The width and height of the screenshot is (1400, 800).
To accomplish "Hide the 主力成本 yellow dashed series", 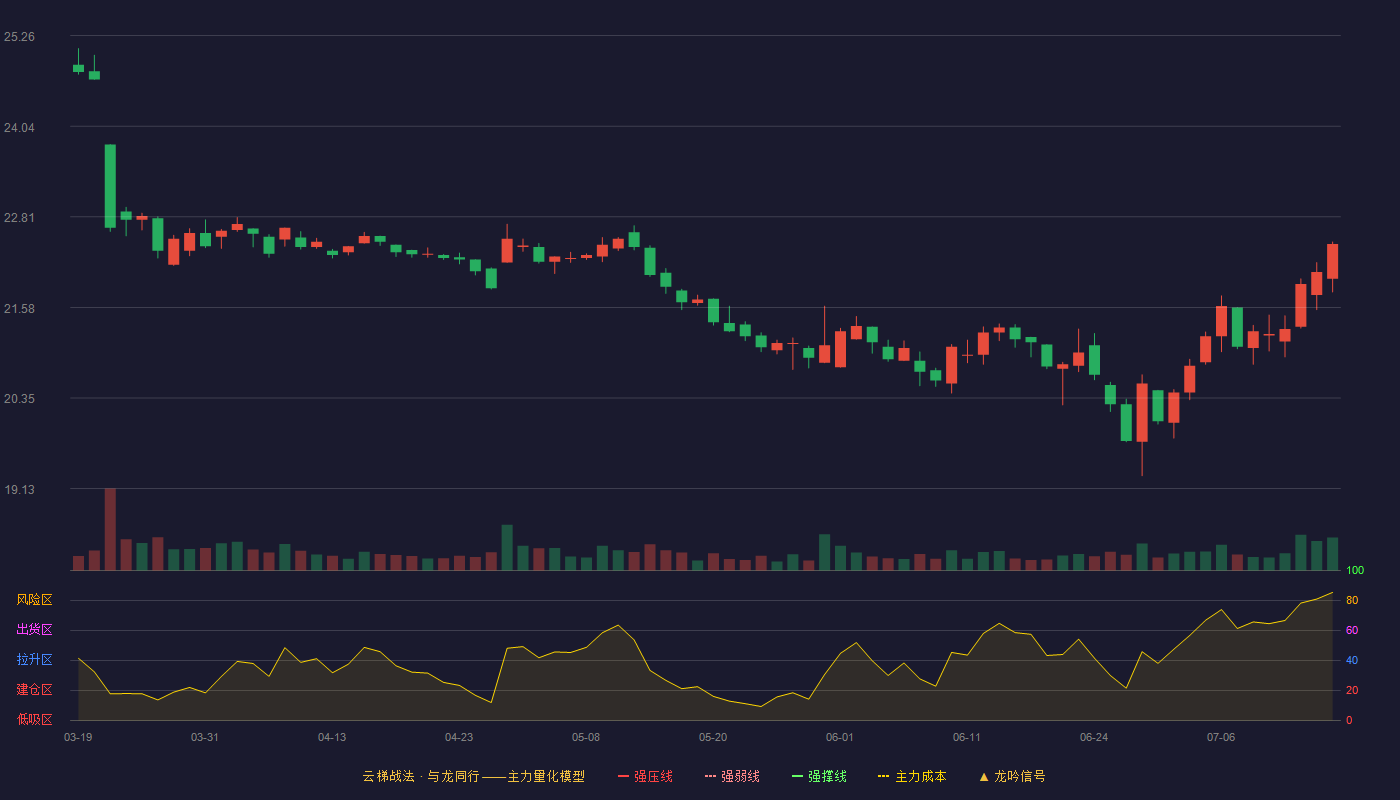I will point(912,776).
